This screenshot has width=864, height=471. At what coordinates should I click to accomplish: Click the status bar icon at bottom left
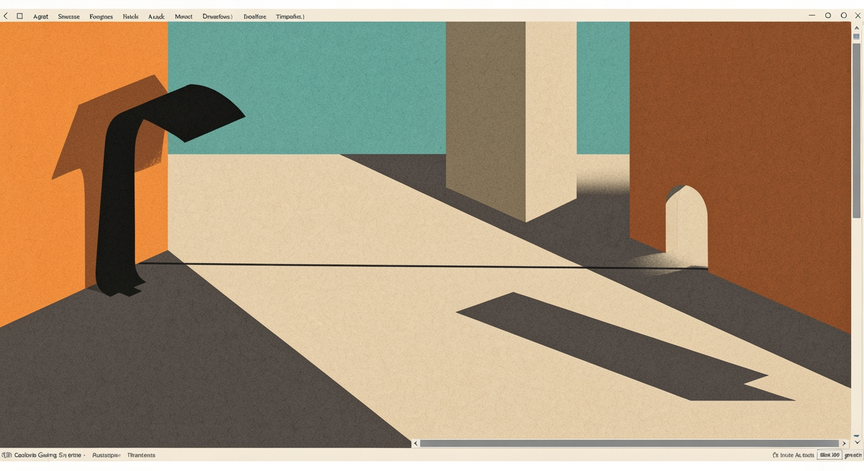click(5, 455)
